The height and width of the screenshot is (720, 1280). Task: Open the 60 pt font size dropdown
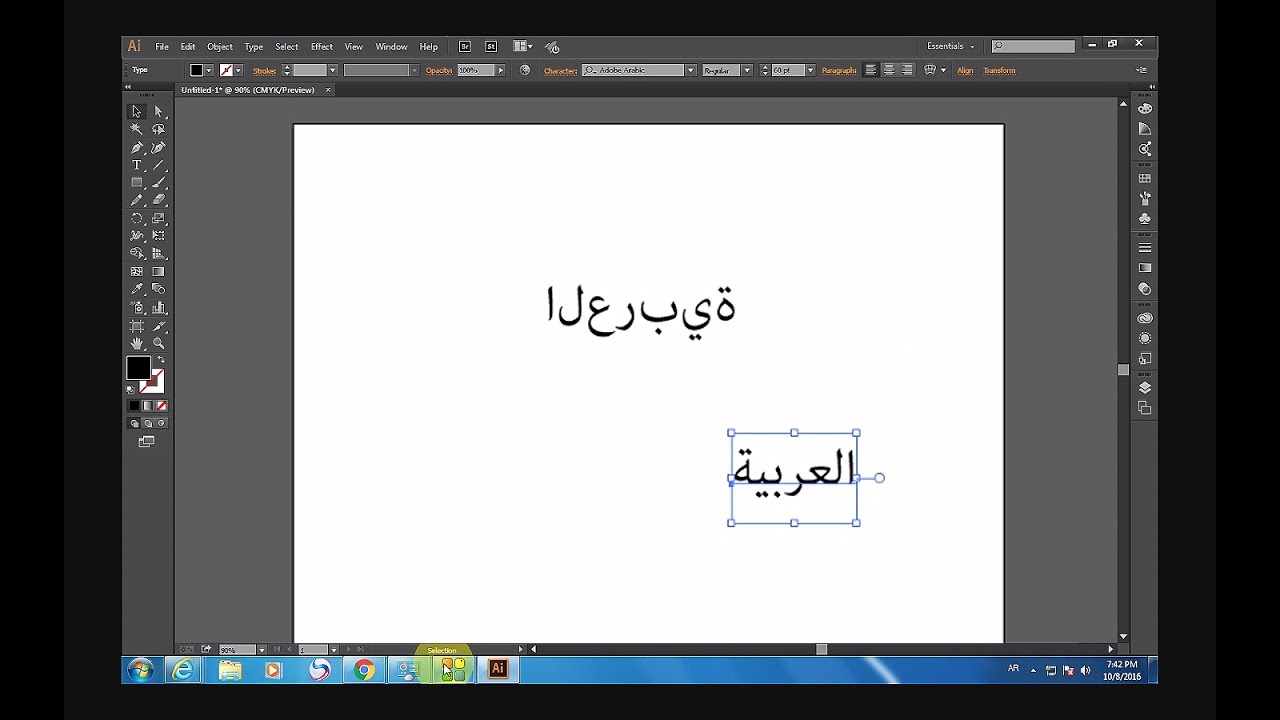click(x=810, y=70)
